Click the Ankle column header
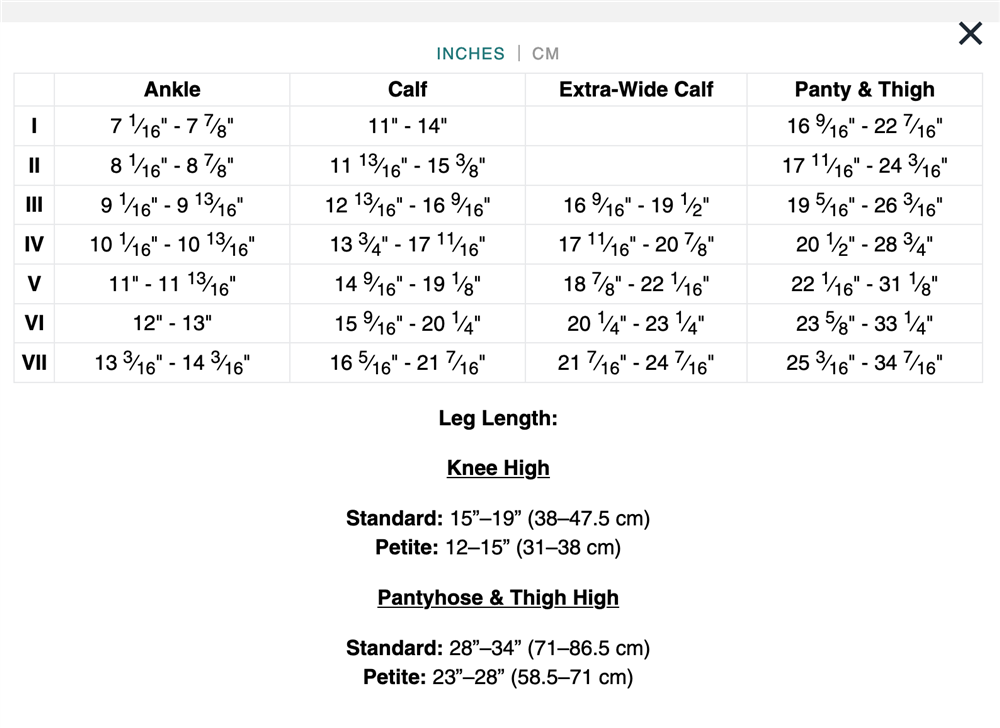 tap(172, 89)
